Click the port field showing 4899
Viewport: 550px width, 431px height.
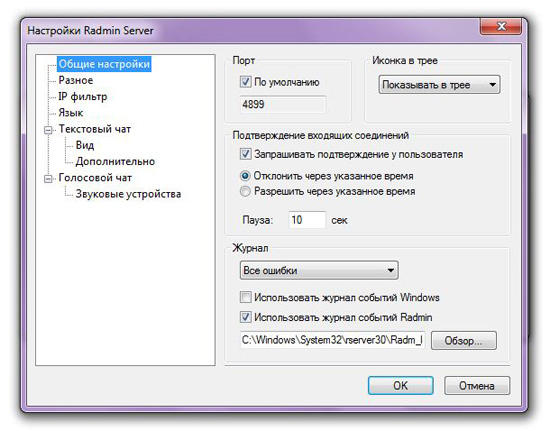(283, 104)
